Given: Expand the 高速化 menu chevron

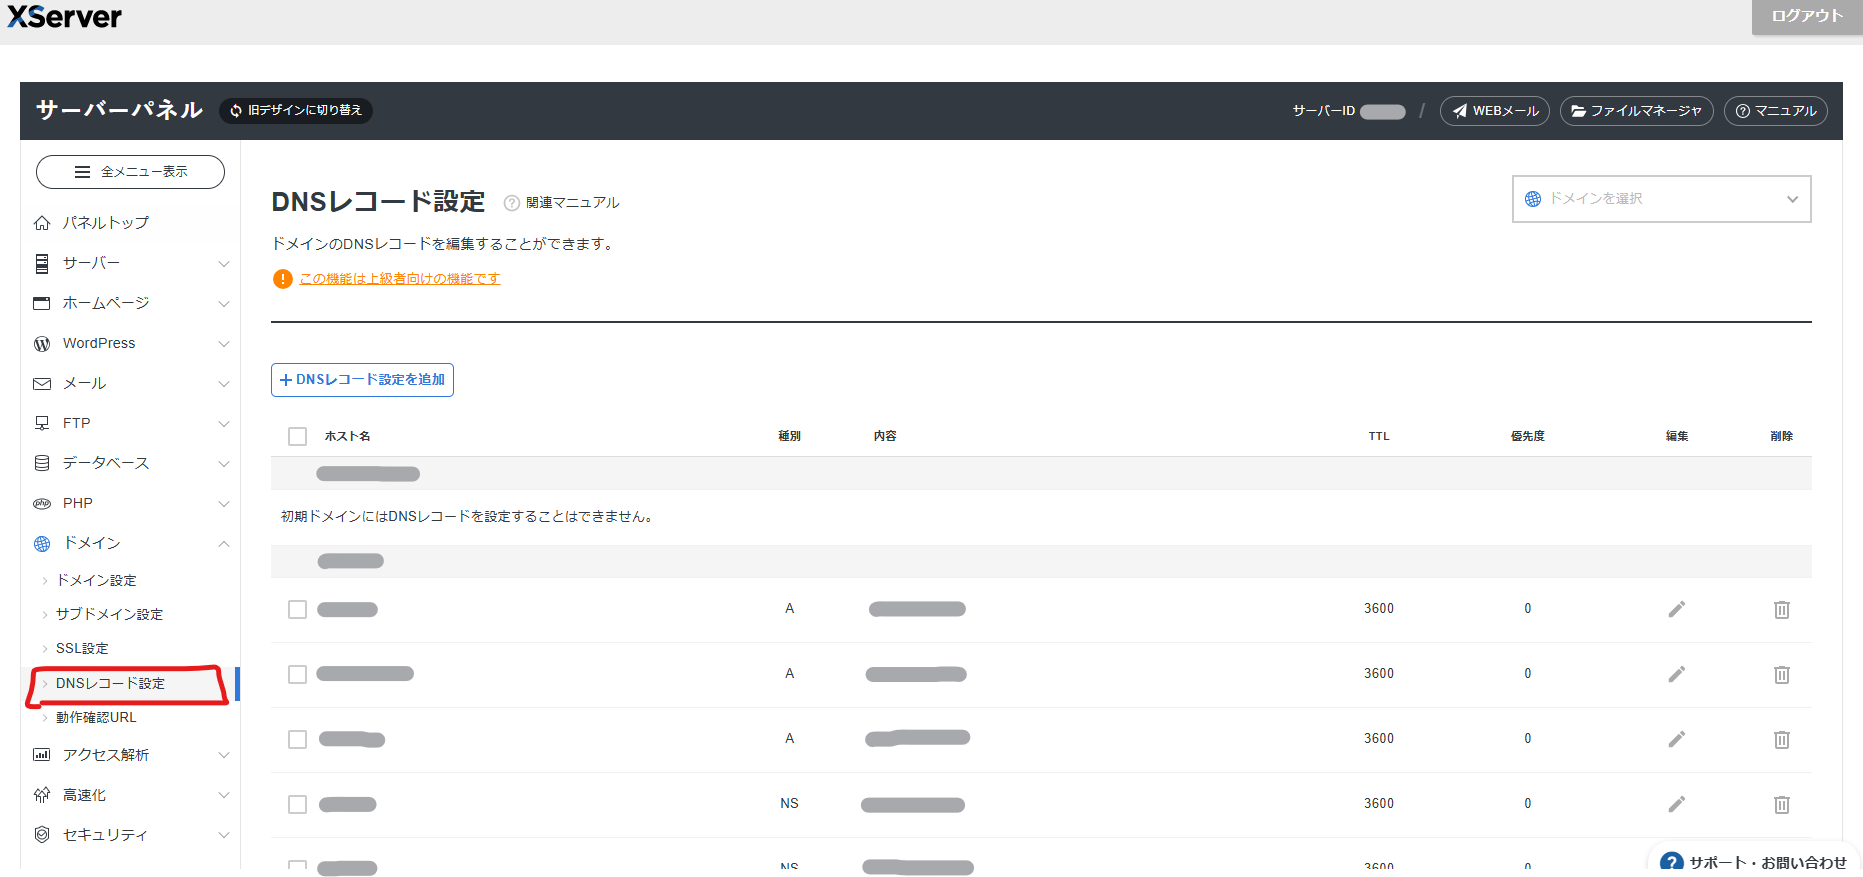Looking at the screenshot, I should pyautogui.click(x=224, y=795).
